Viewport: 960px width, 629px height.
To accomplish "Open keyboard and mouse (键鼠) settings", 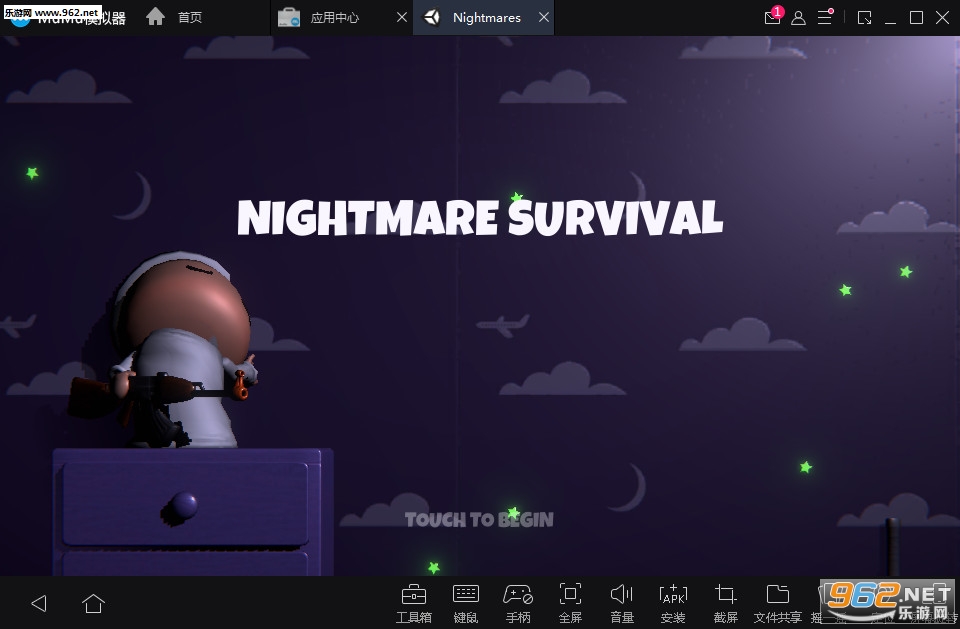I will 466,602.
